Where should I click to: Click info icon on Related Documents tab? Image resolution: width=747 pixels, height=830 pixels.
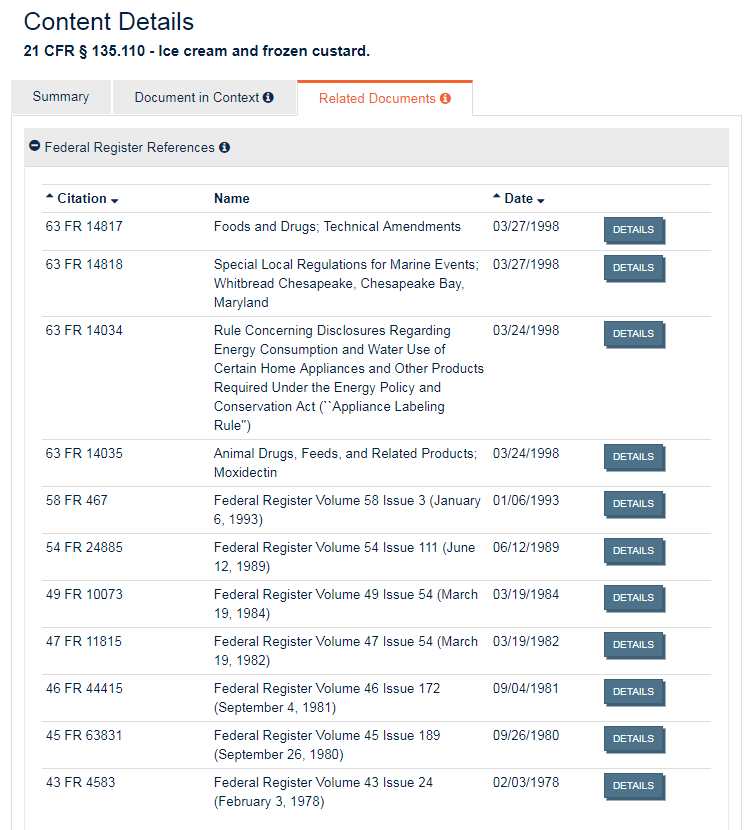(x=445, y=99)
